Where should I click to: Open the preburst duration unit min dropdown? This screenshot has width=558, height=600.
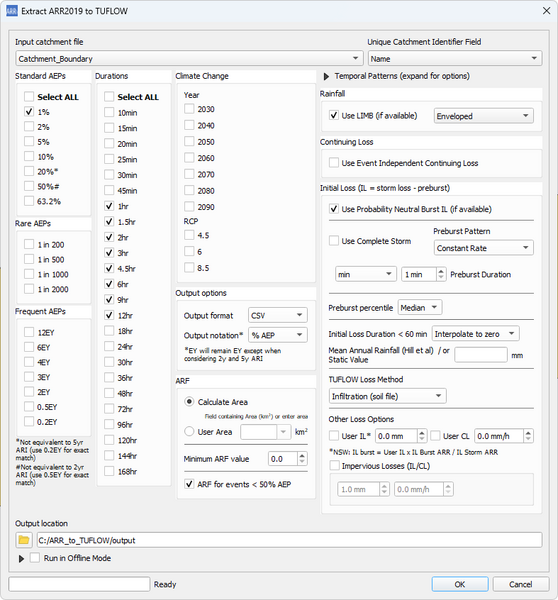click(365, 274)
